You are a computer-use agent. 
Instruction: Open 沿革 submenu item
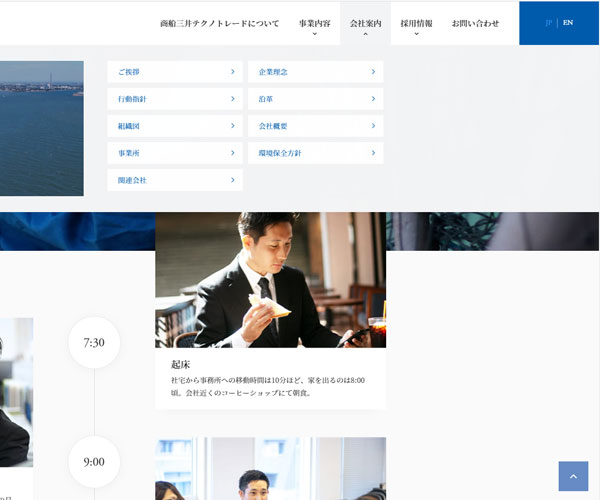316,99
